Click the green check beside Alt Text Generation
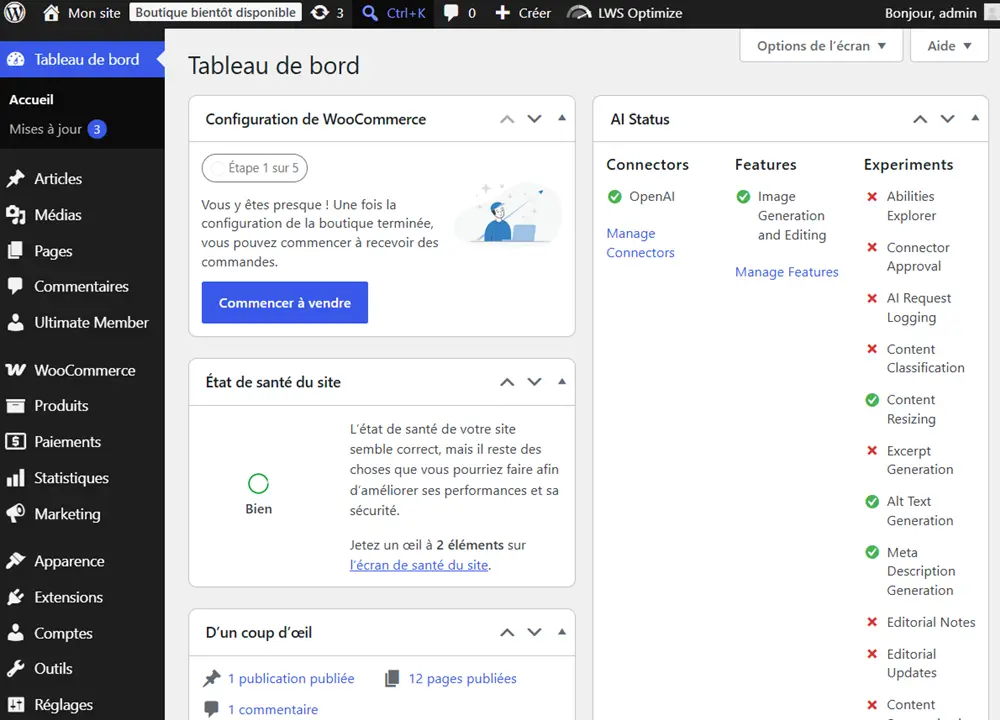This screenshot has height=720, width=1000. pos(872,501)
